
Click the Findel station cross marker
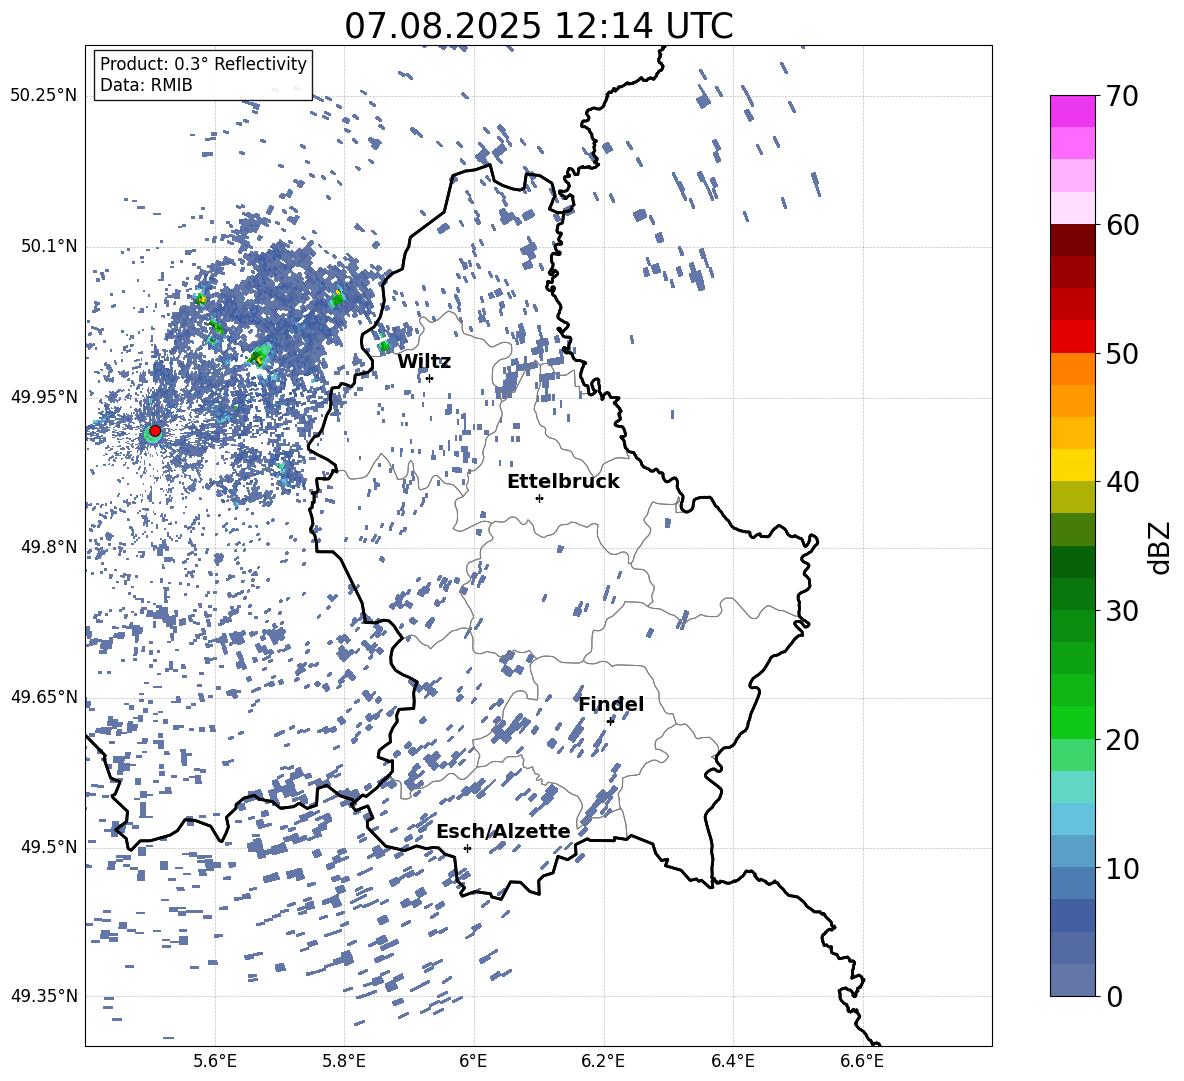pos(610,721)
